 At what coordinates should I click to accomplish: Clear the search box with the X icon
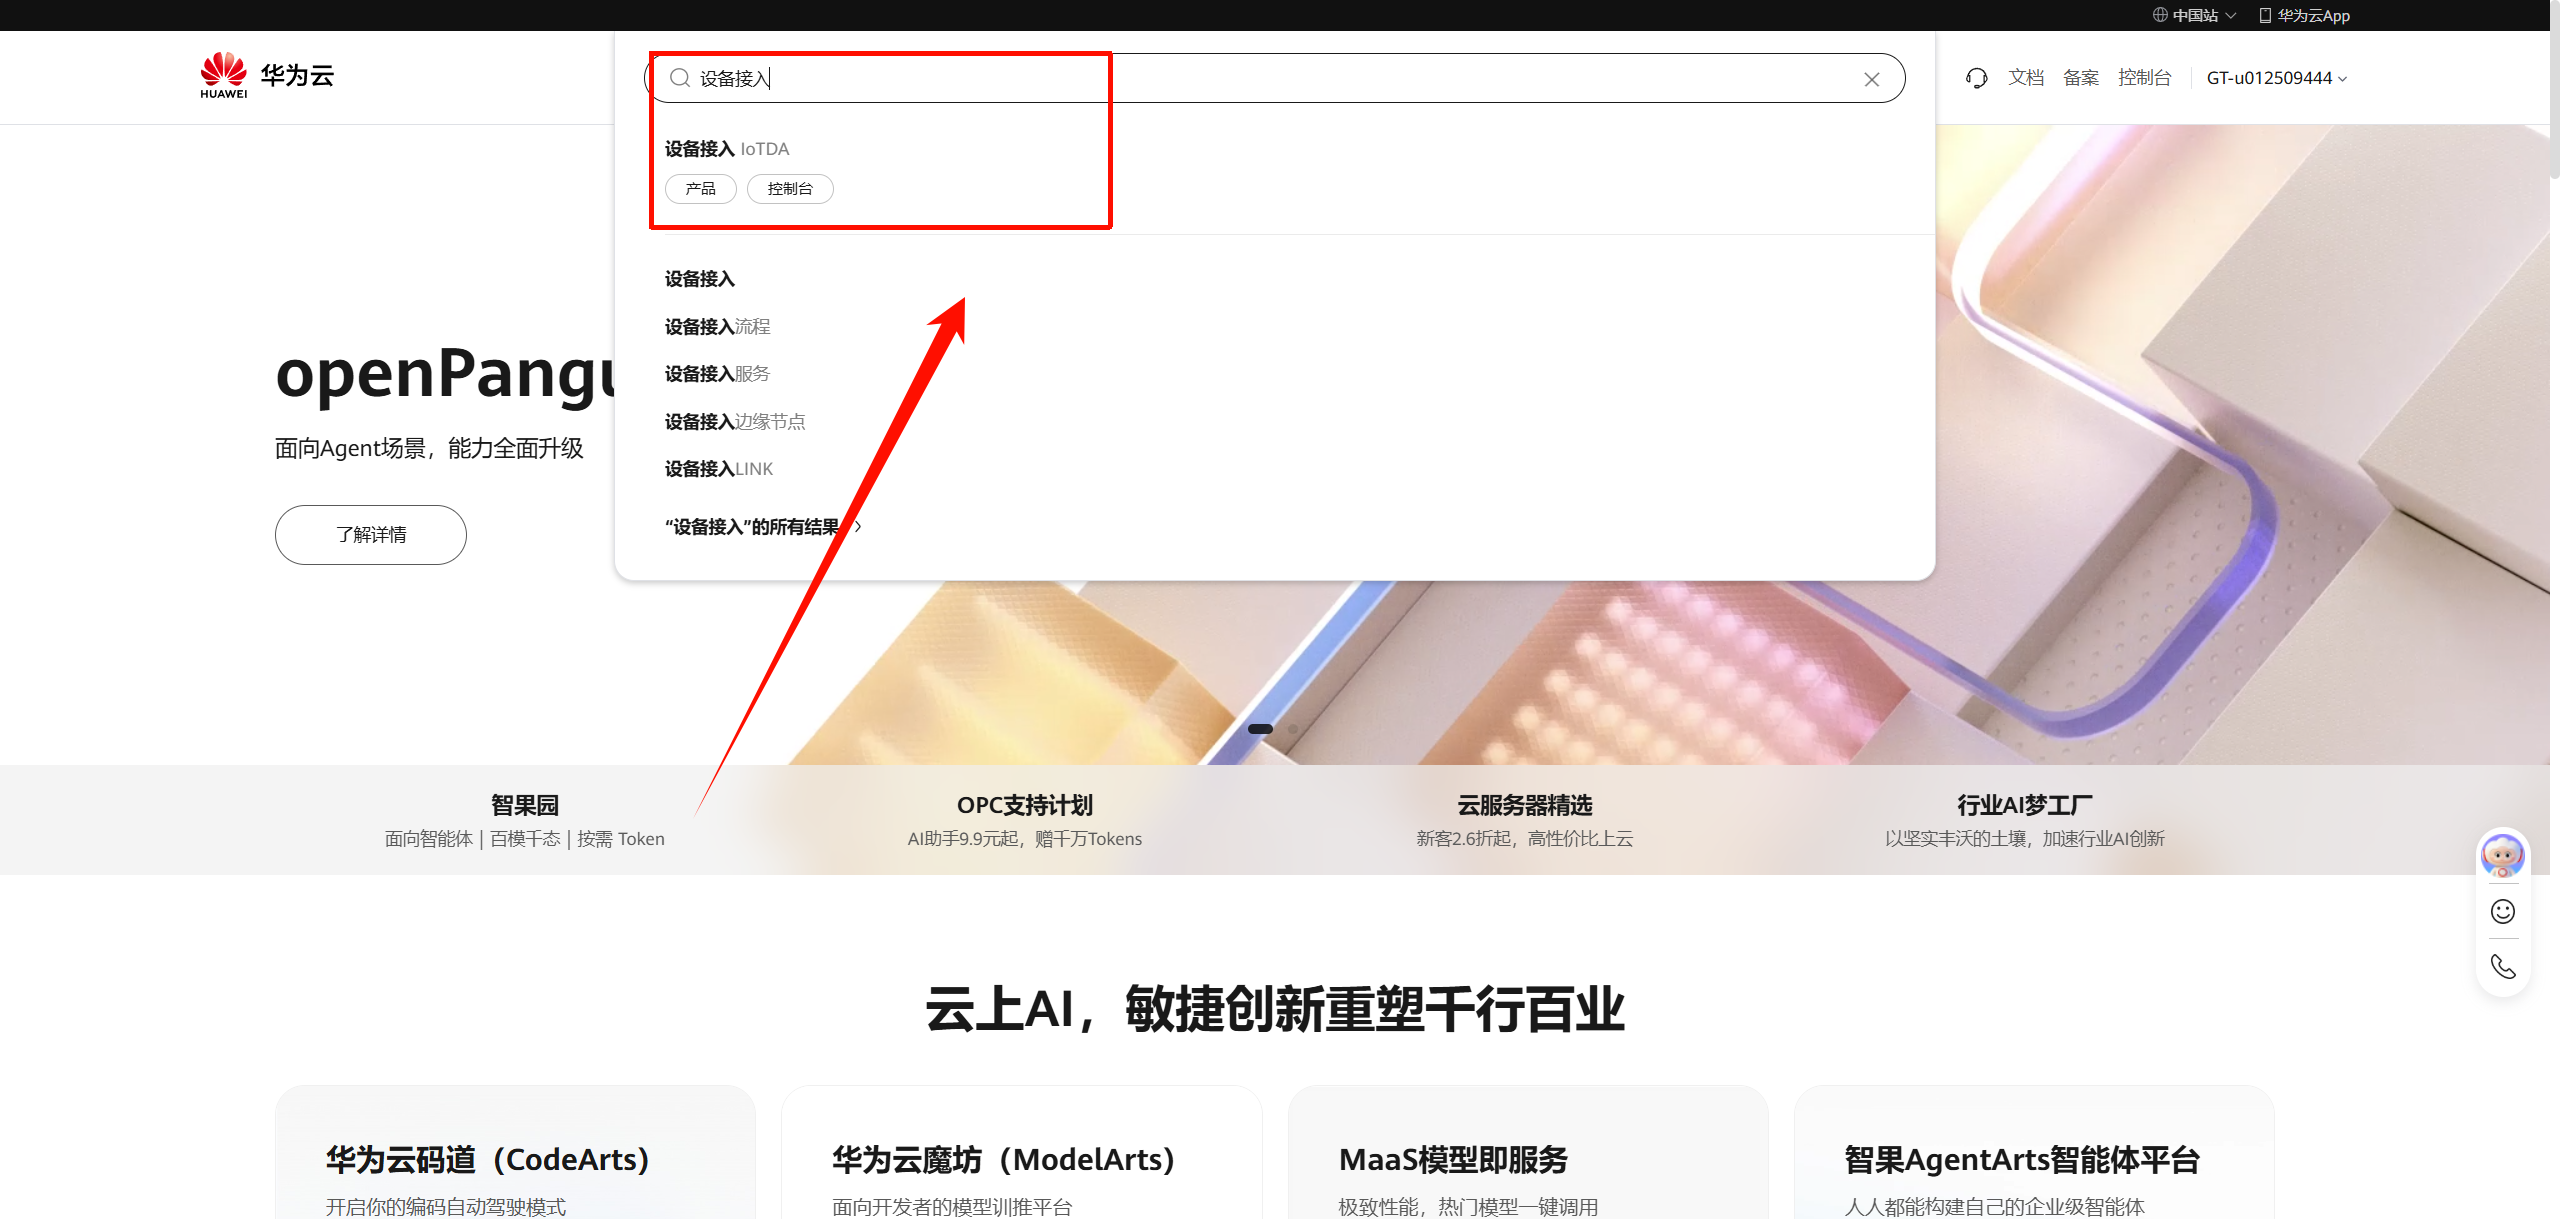[1872, 79]
